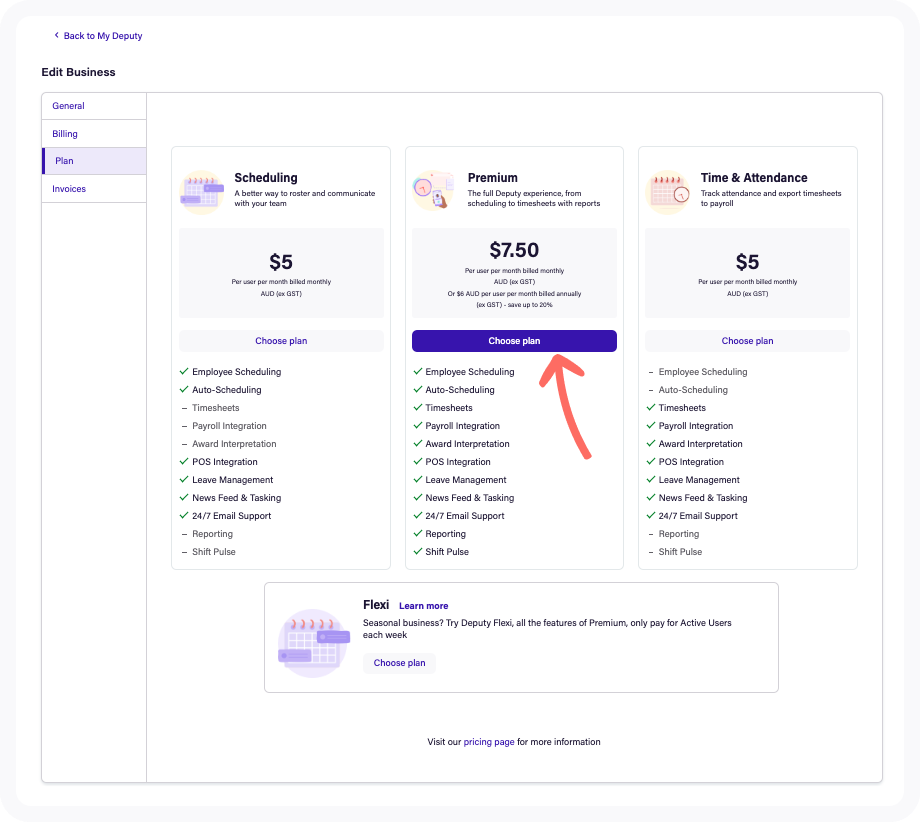Click the Time & Attendance $5 price
The width and height of the screenshot is (920, 822).
[748, 262]
